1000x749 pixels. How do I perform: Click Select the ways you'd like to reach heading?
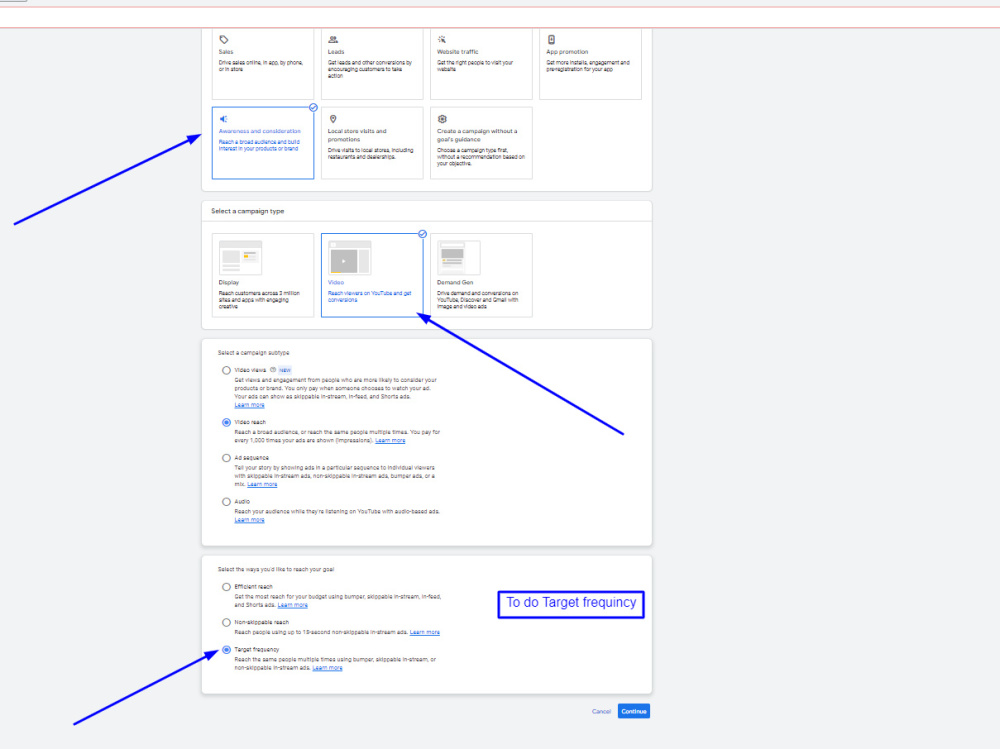tap(276, 569)
